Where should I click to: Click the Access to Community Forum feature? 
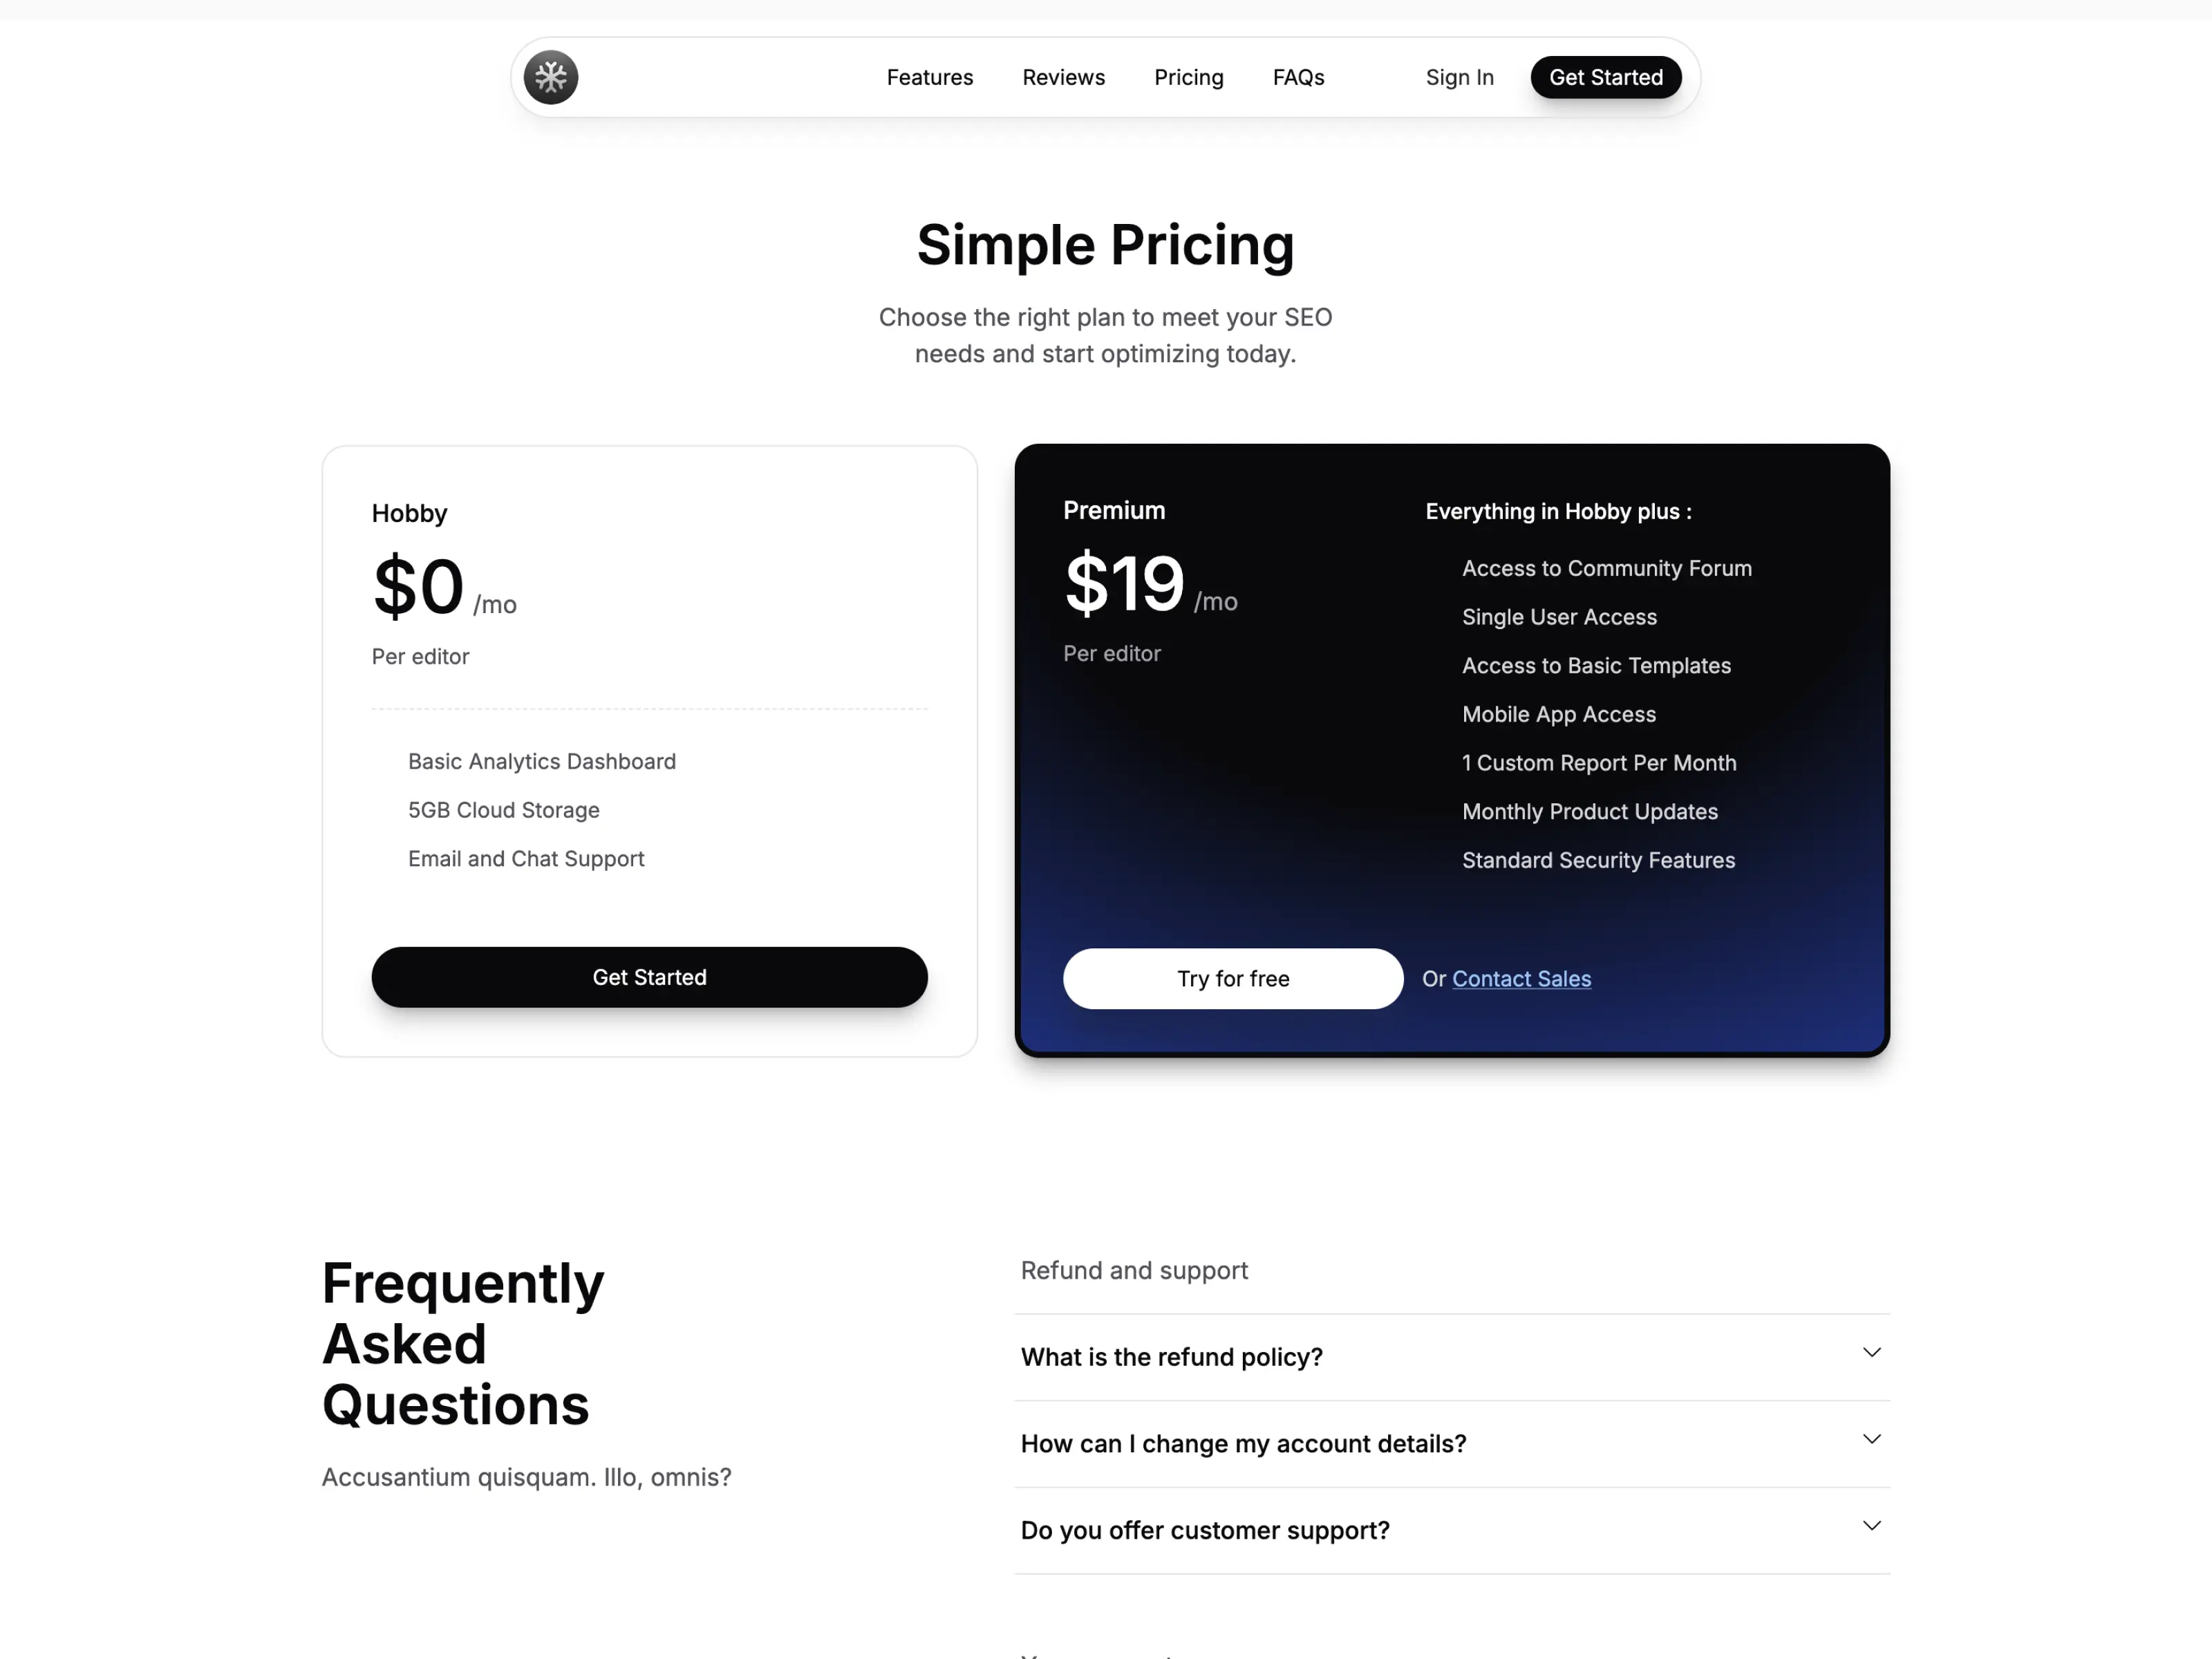(x=1606, y=568)
